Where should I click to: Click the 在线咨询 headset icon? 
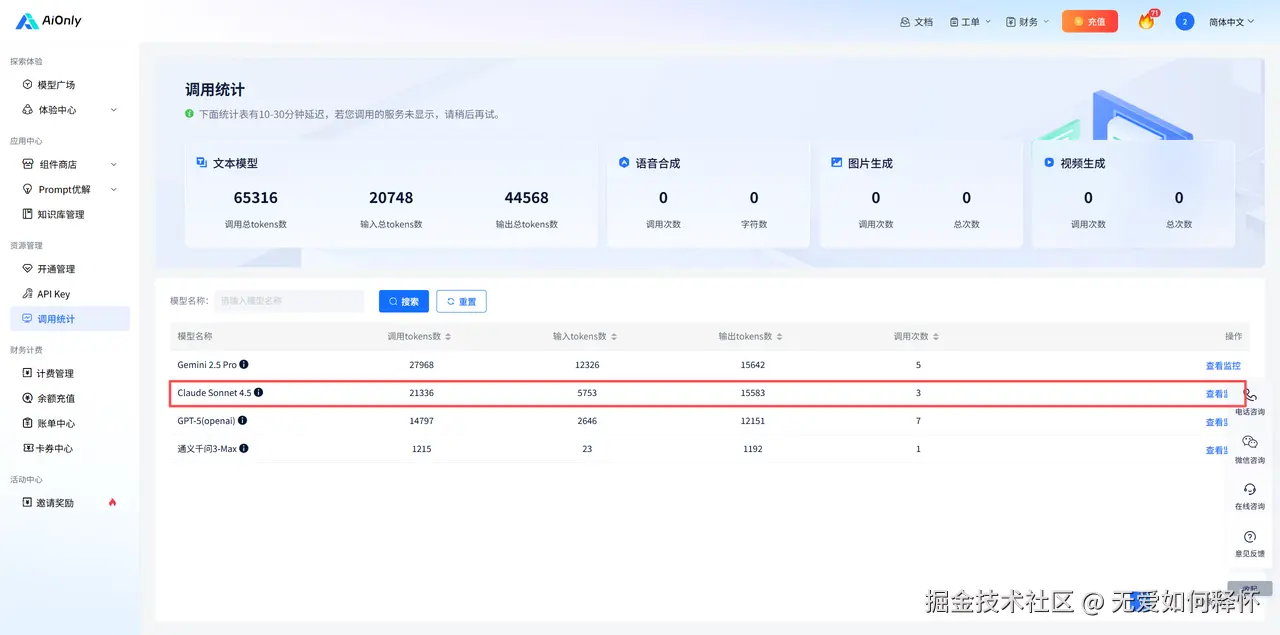[x=1250, y=489]
